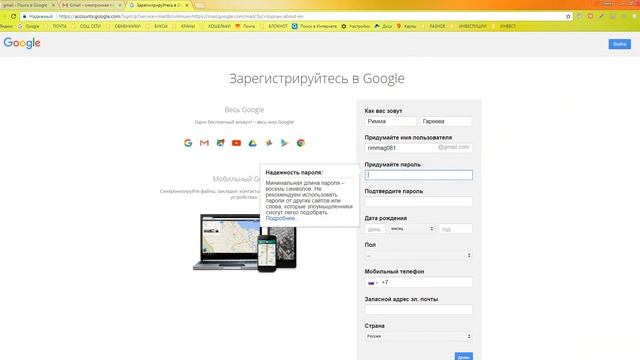Open the ПОЧТА bookmarks folder
The height and width of the screenshot is (360, 640).
tap(56, 26)
